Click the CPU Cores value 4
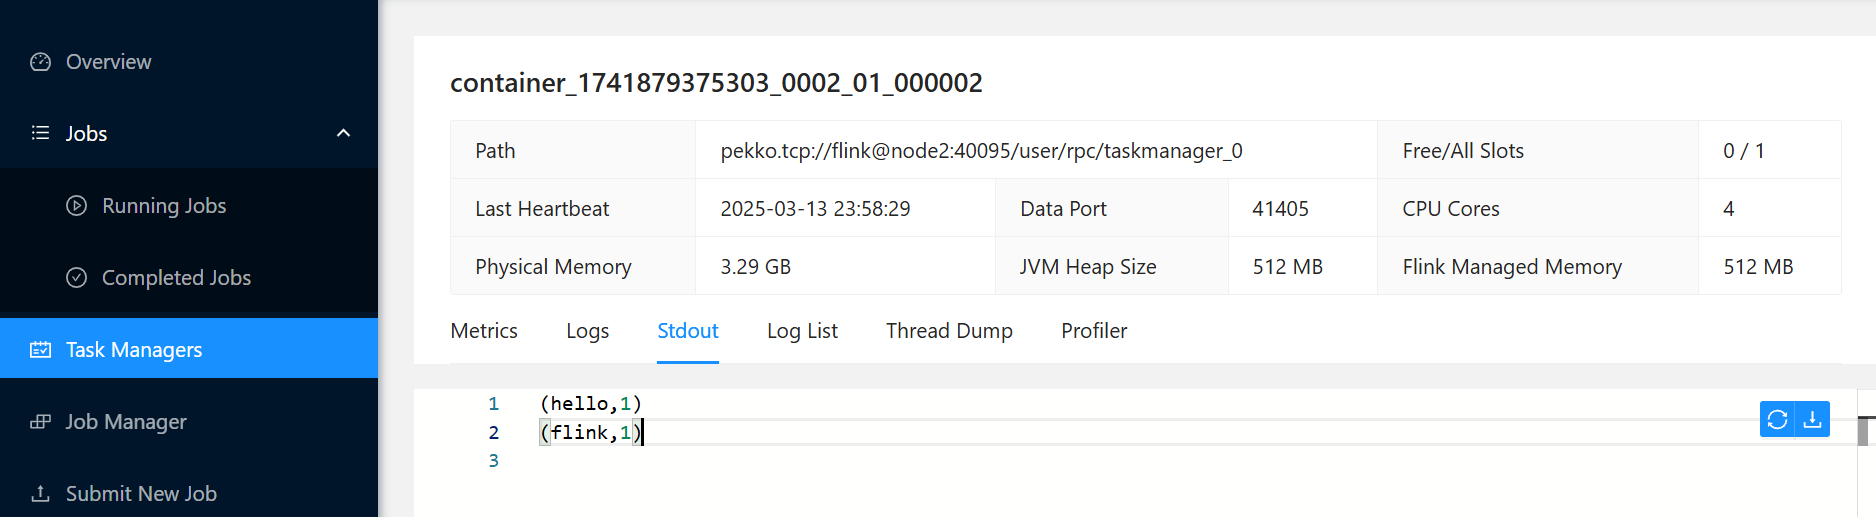The height and width of the screenshot is (517, 1876). [x=1729, y=209]
